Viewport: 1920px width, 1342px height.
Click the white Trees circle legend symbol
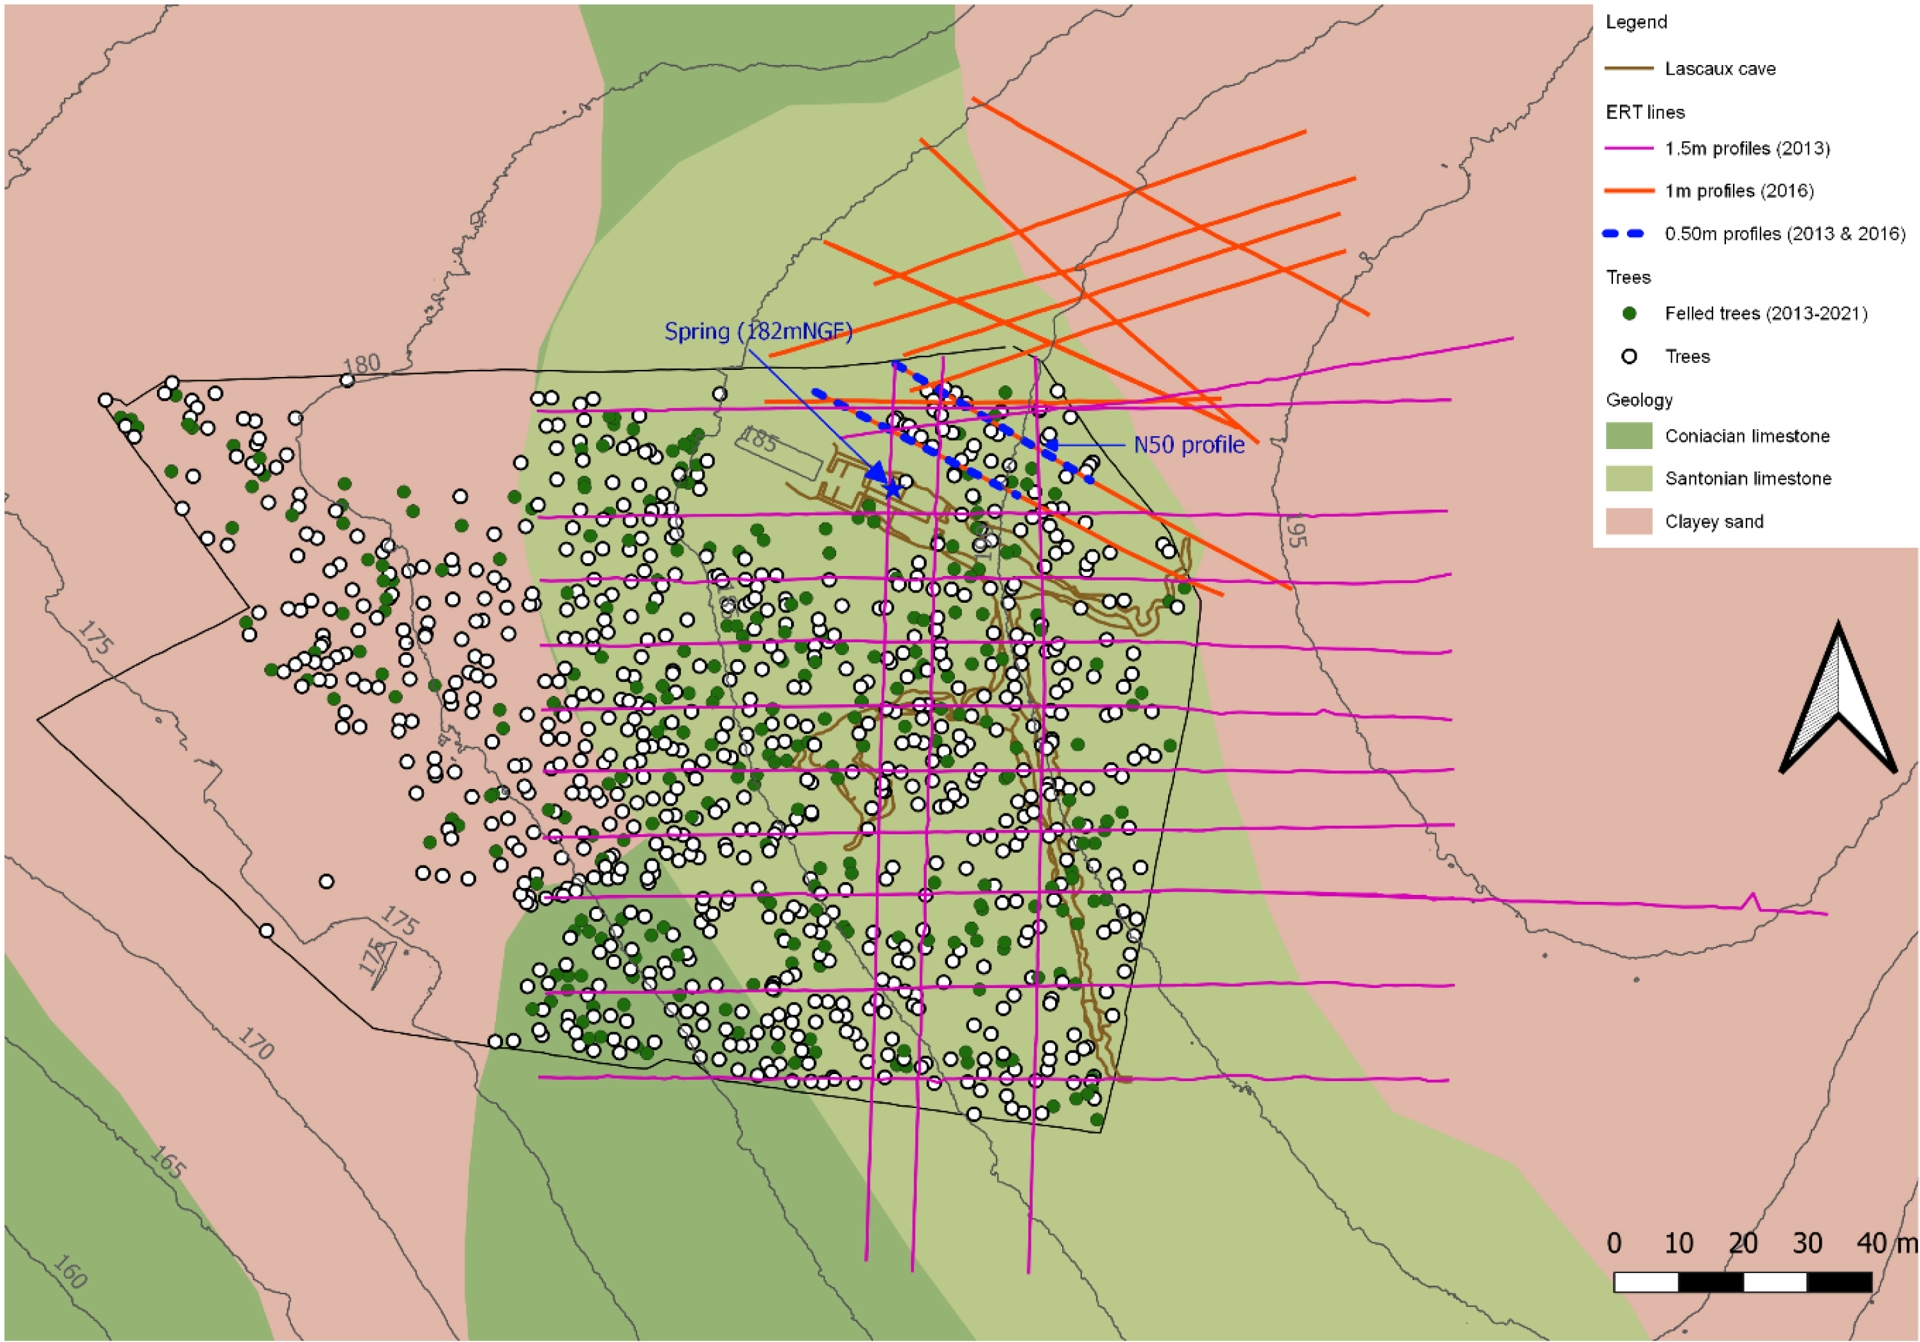tap(1629, 357)
